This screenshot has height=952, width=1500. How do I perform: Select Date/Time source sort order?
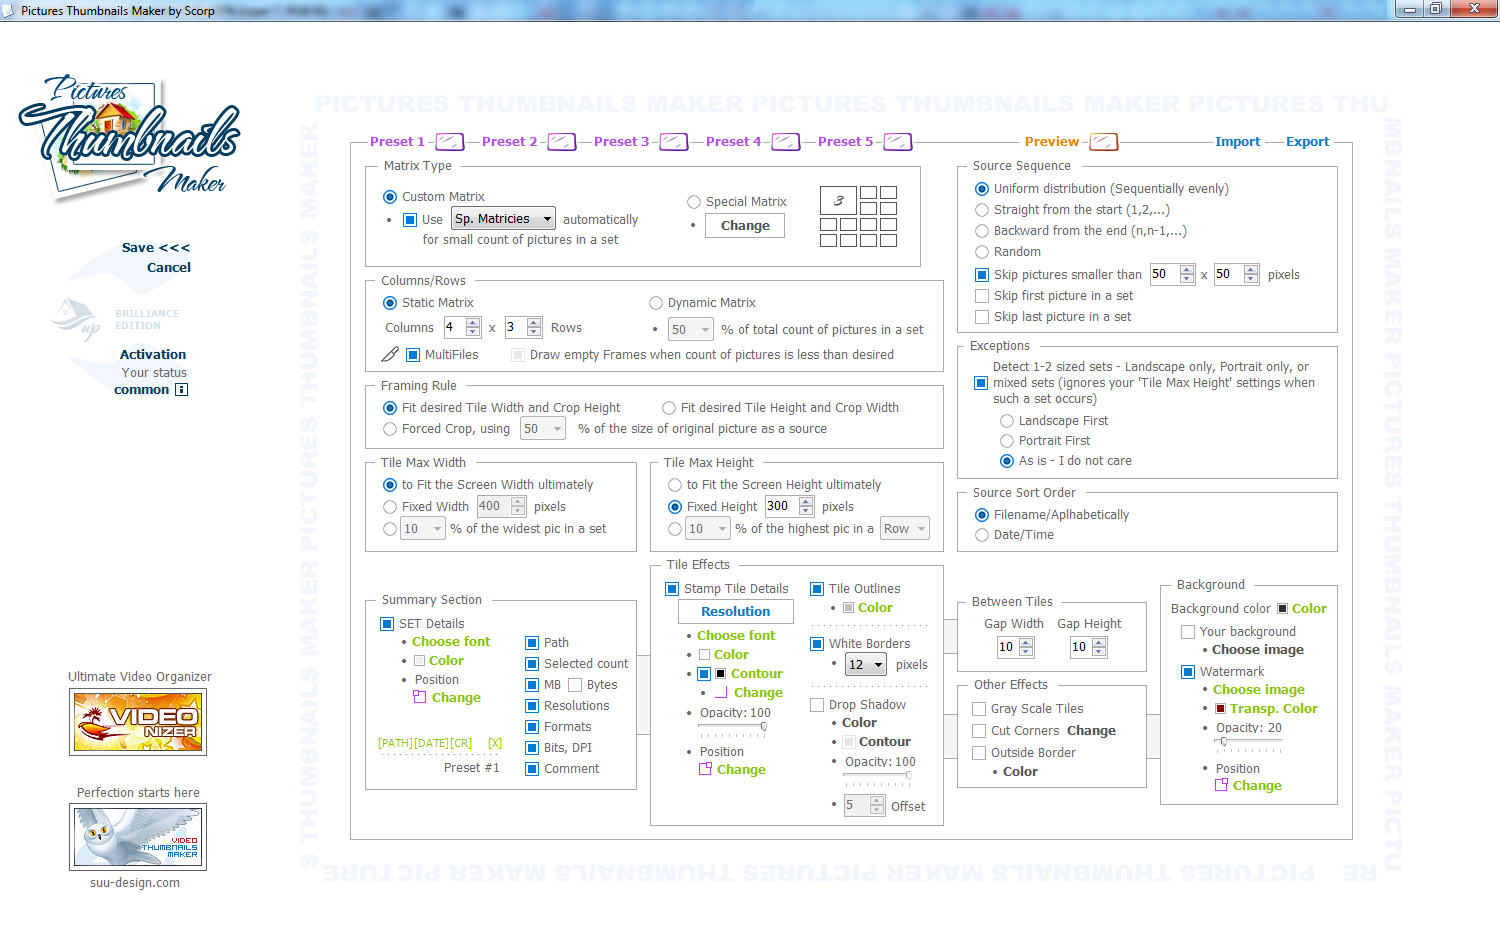[x=982, y=535]
